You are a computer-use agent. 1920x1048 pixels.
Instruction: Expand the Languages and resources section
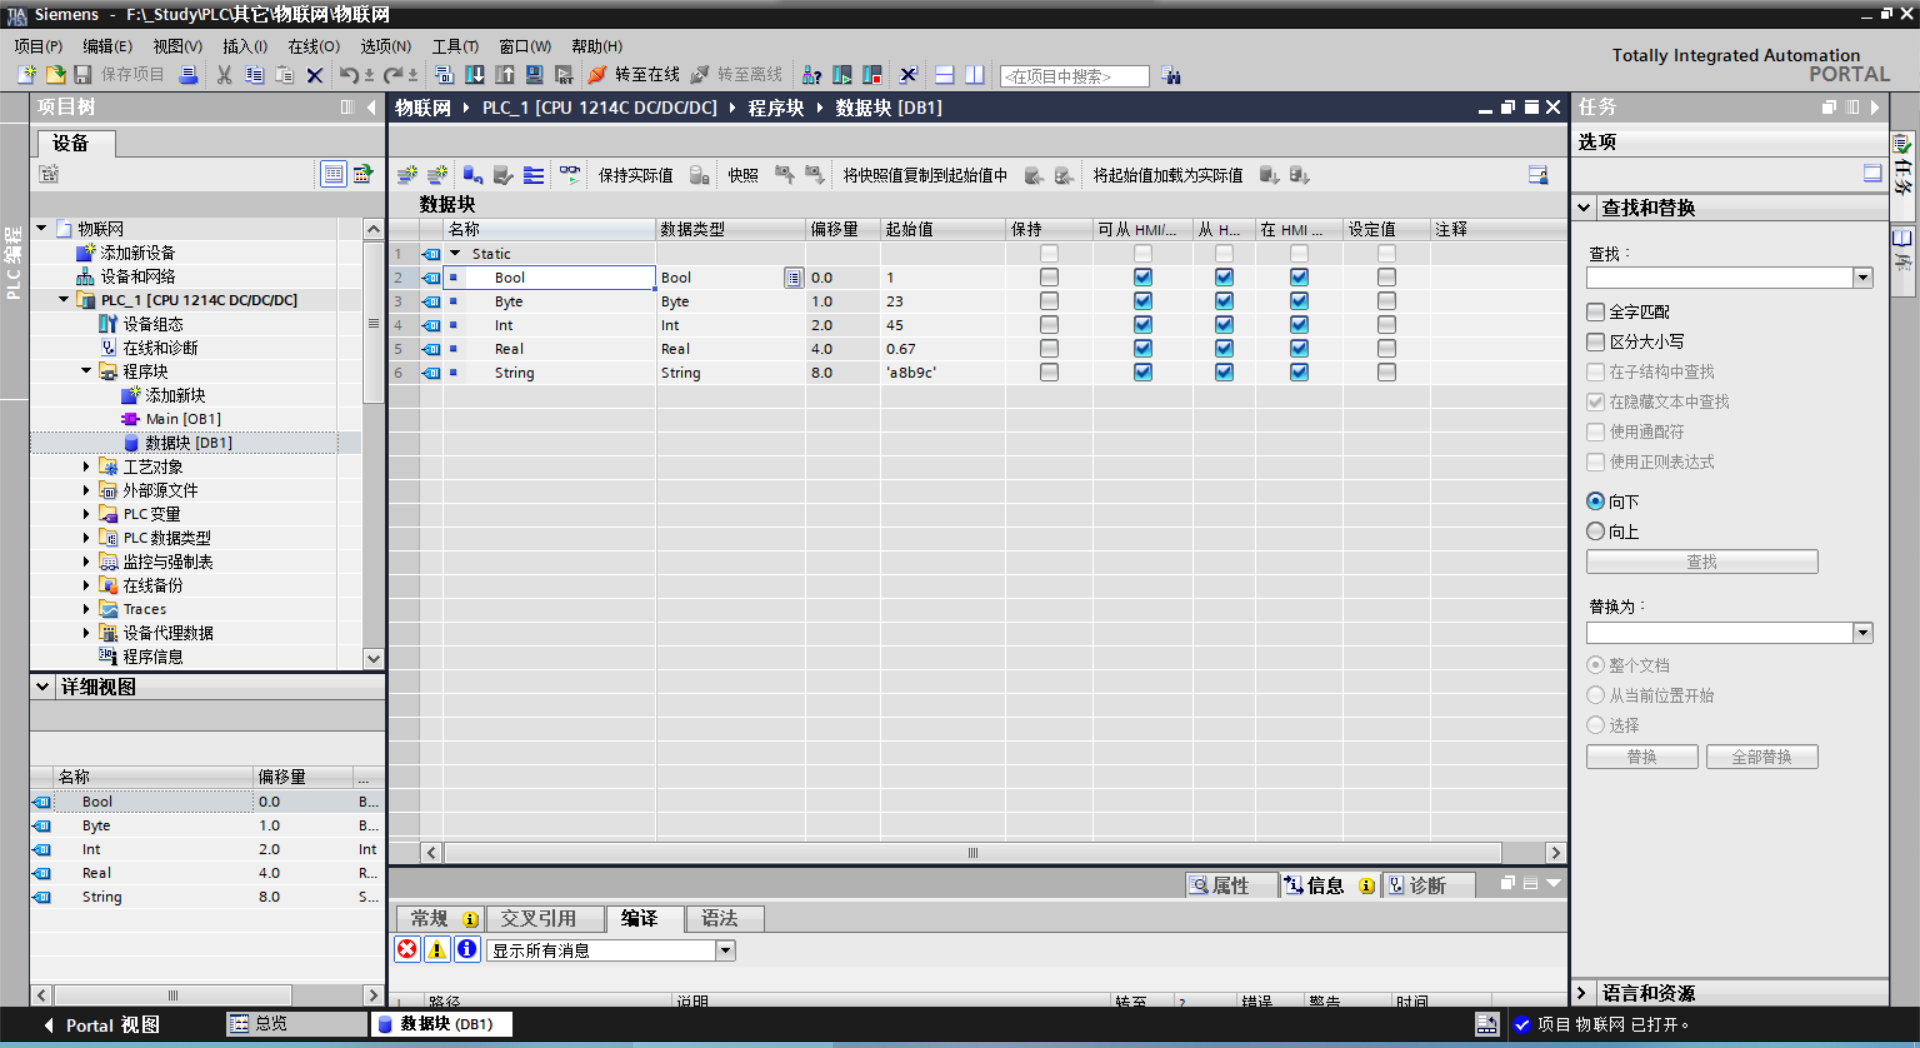[1582, 992]
